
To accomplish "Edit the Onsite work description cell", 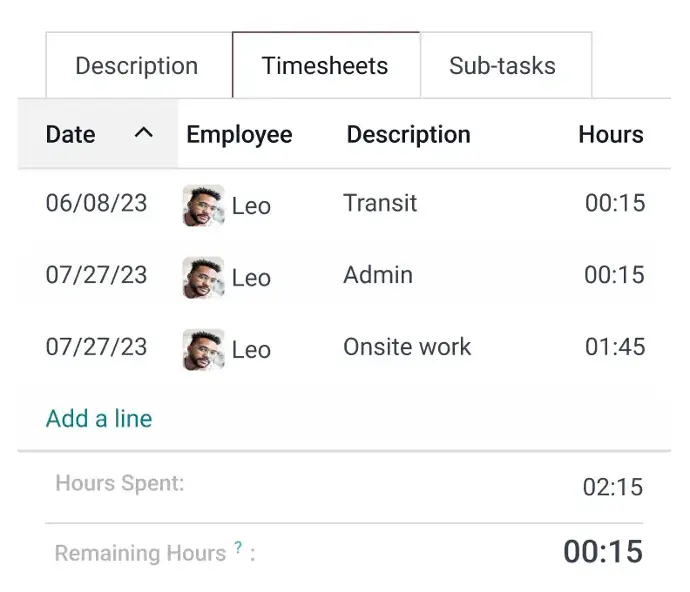I will click(407, 347).
